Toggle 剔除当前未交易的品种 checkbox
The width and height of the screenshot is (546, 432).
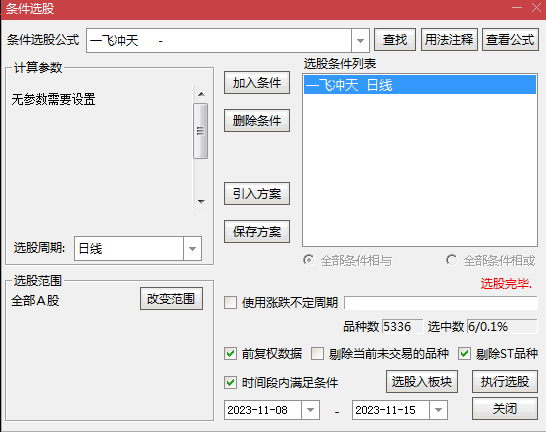[317, 354]
